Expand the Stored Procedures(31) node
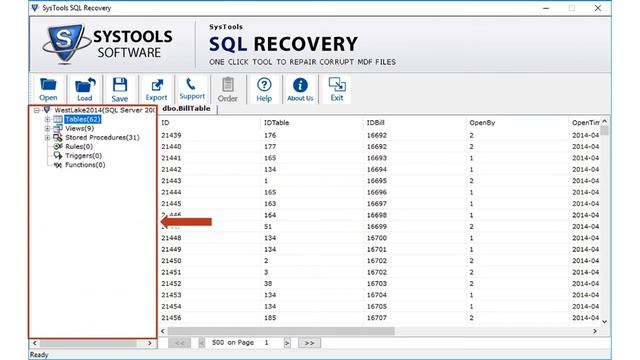Image resolution: width=640 pixels, height=360 pixels. pos(47,138)
